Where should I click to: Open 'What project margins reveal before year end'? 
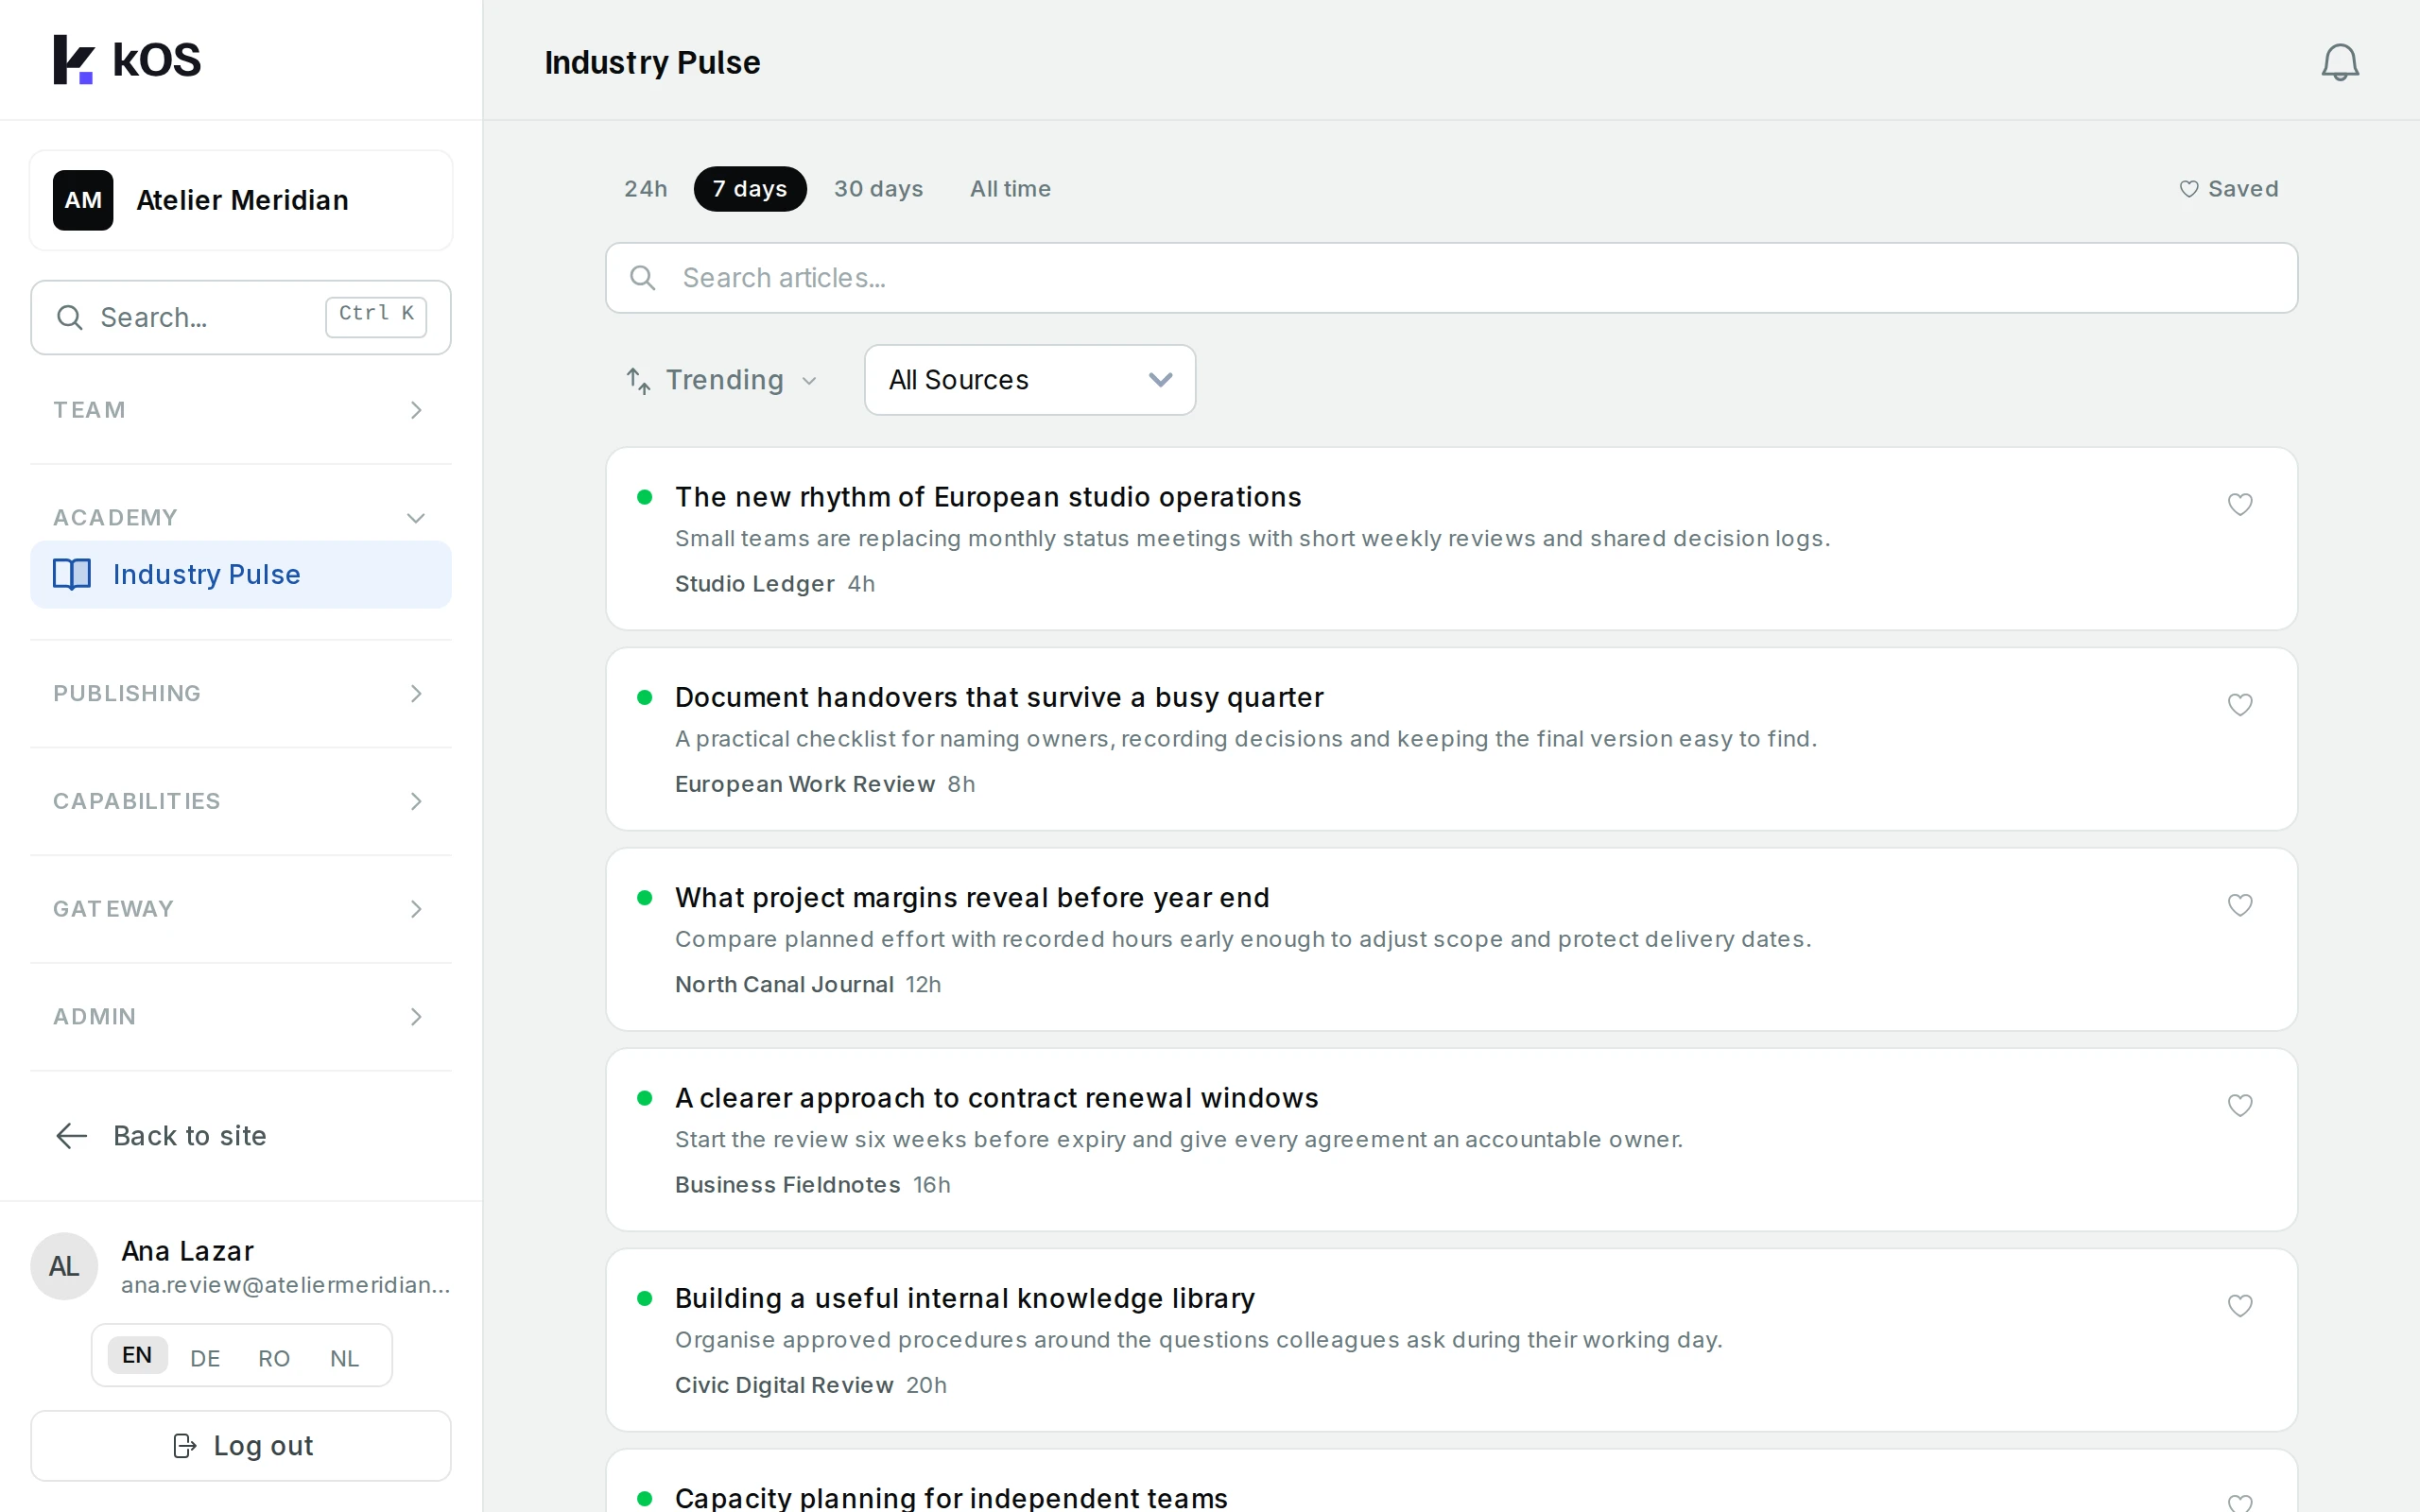point(972,898)
